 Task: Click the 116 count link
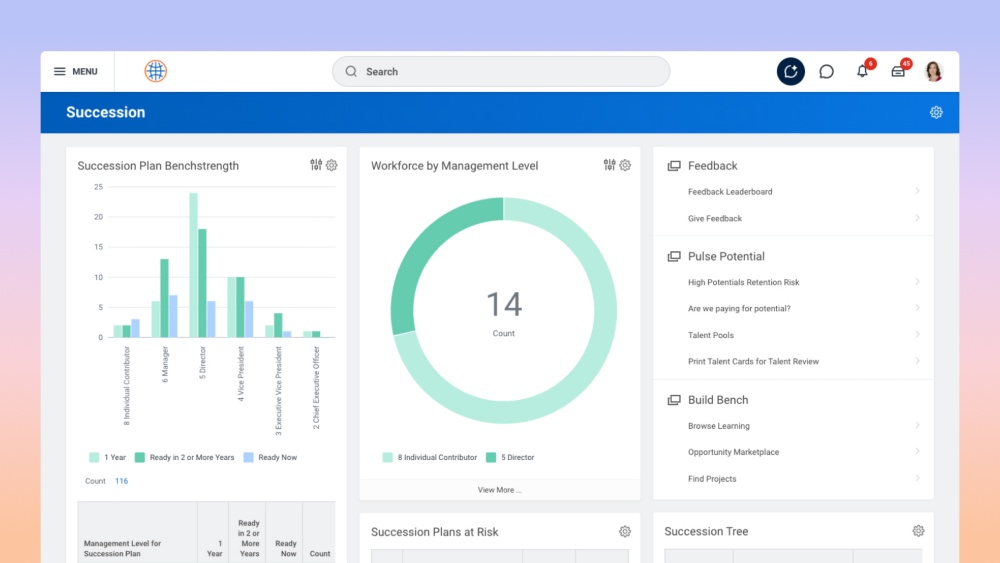click(121, 481)
